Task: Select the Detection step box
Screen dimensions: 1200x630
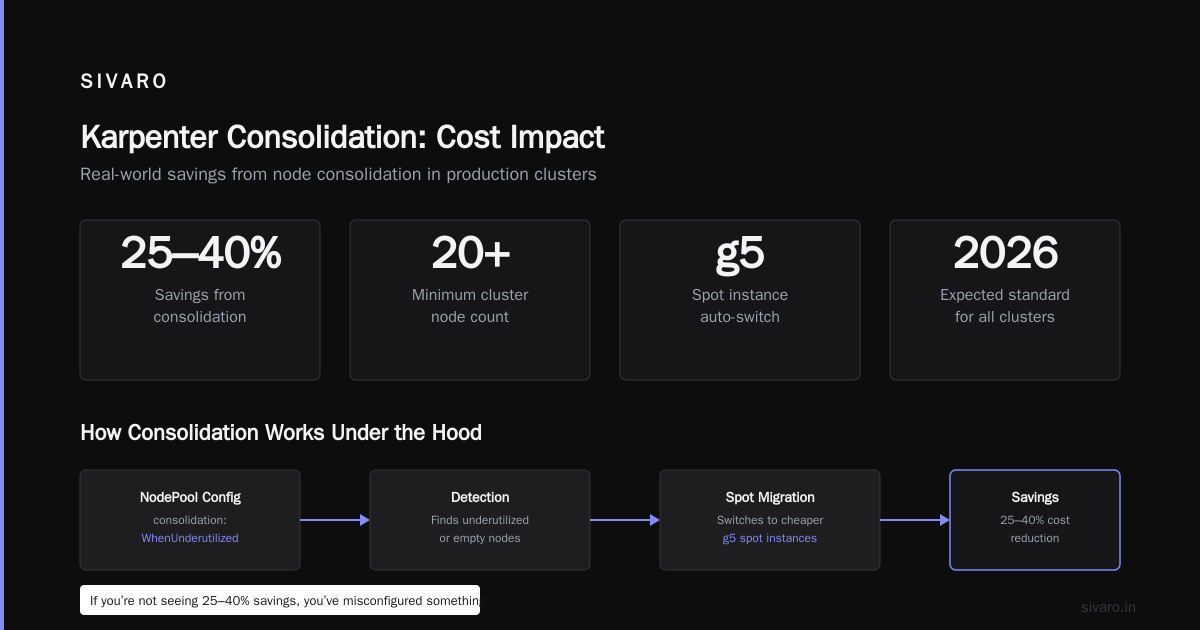Action: point(480,520)
